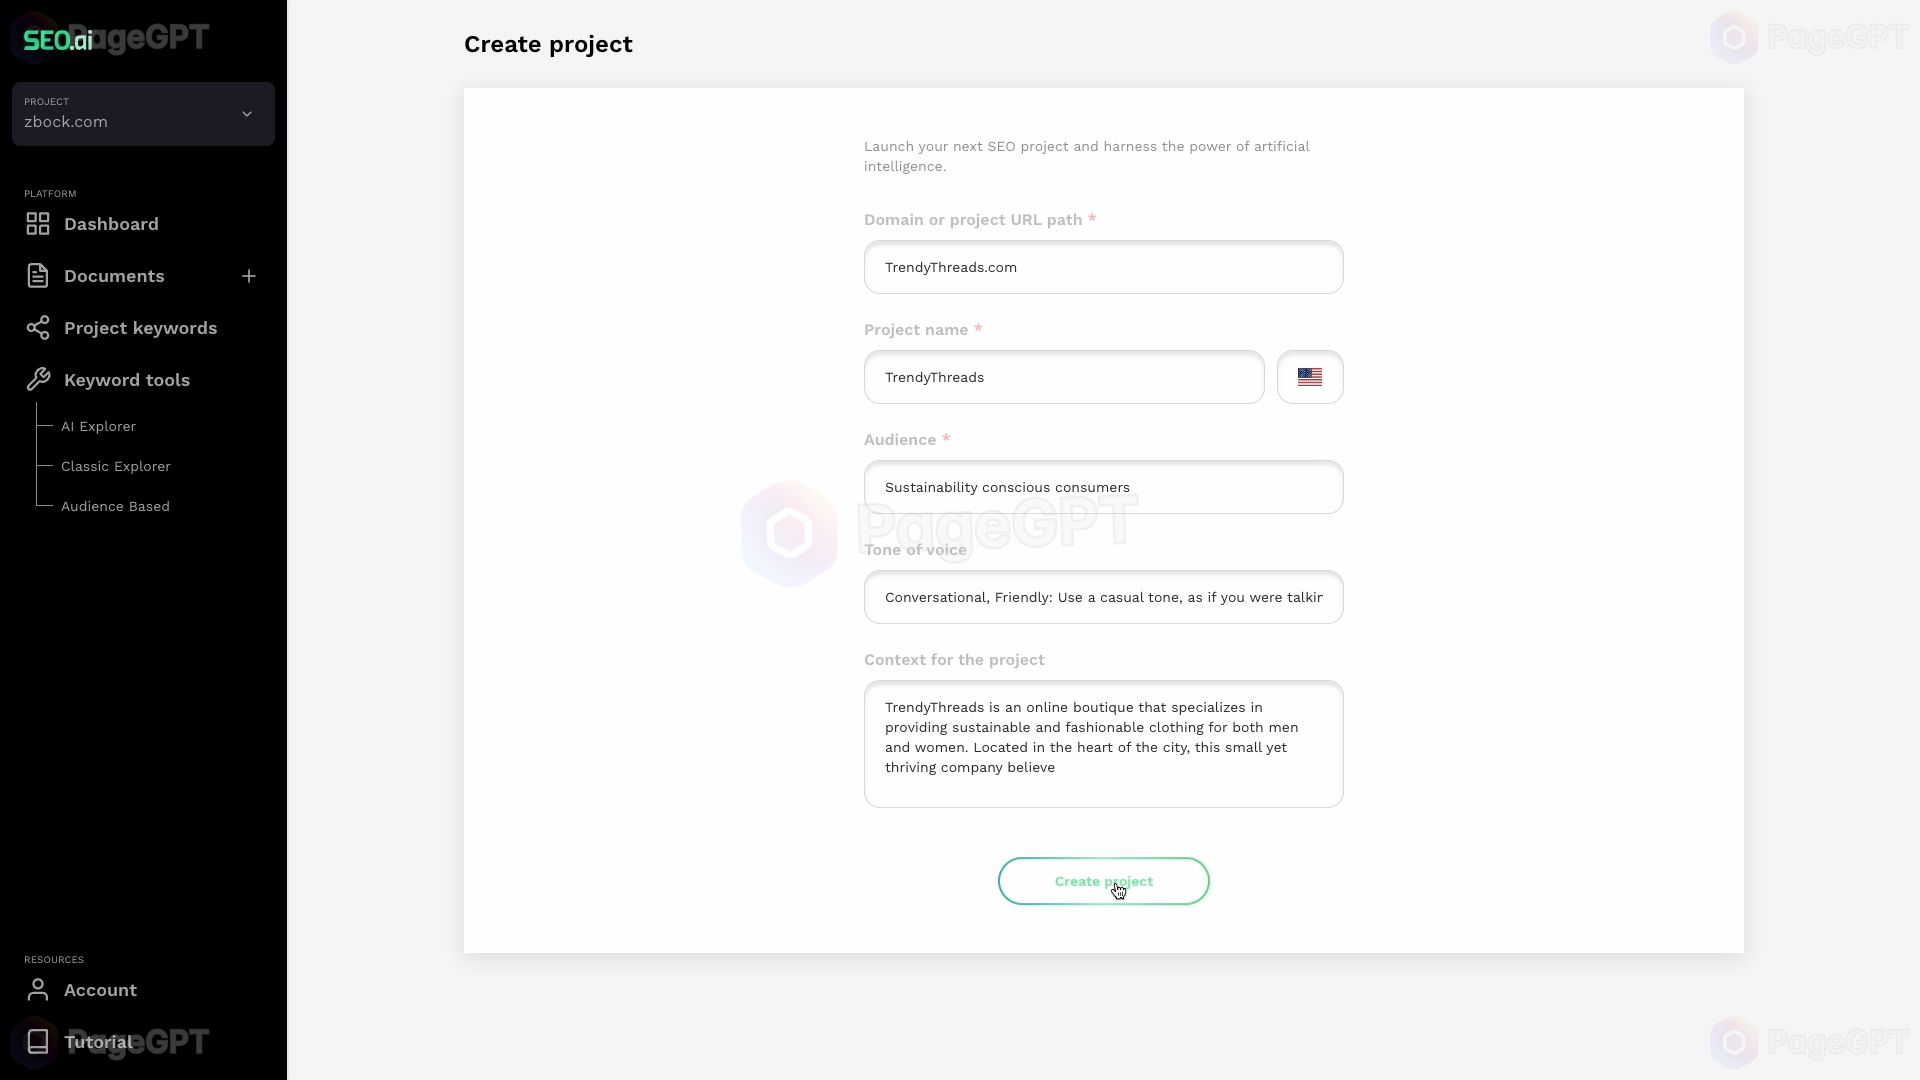Click the TrendyThreads project name input

1064,377
